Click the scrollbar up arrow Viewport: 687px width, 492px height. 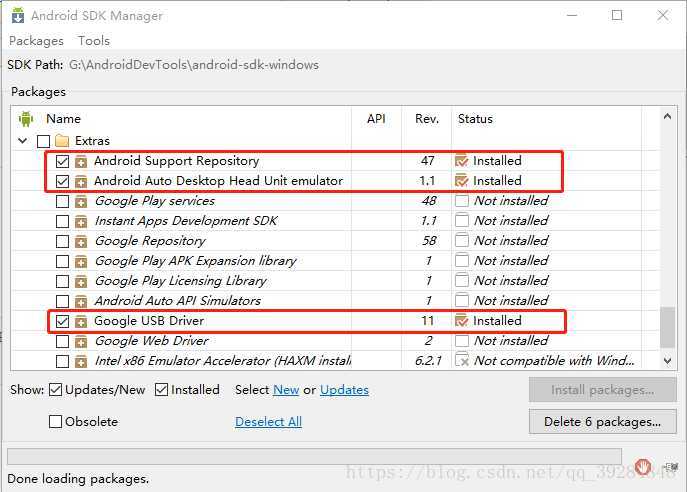pos(667,117)
